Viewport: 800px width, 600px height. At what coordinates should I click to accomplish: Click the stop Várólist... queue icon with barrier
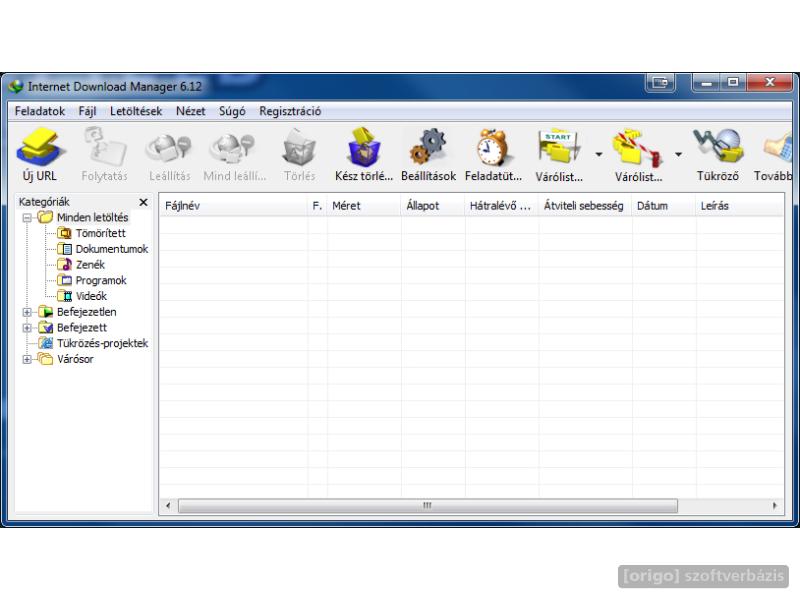pos(638,147)
